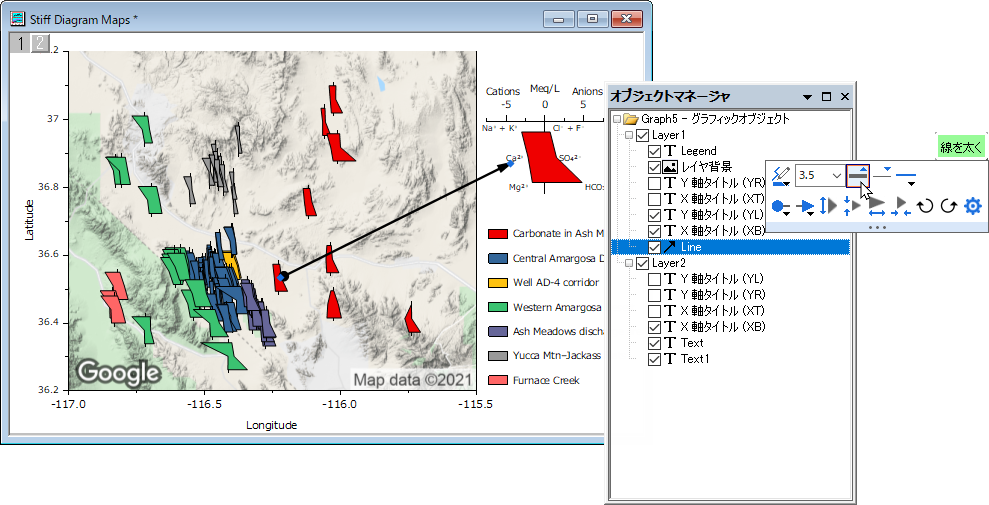Screen dimensions: 989x505
Task: Click the green Western Amargosa legend swatch
Action: 498,308
